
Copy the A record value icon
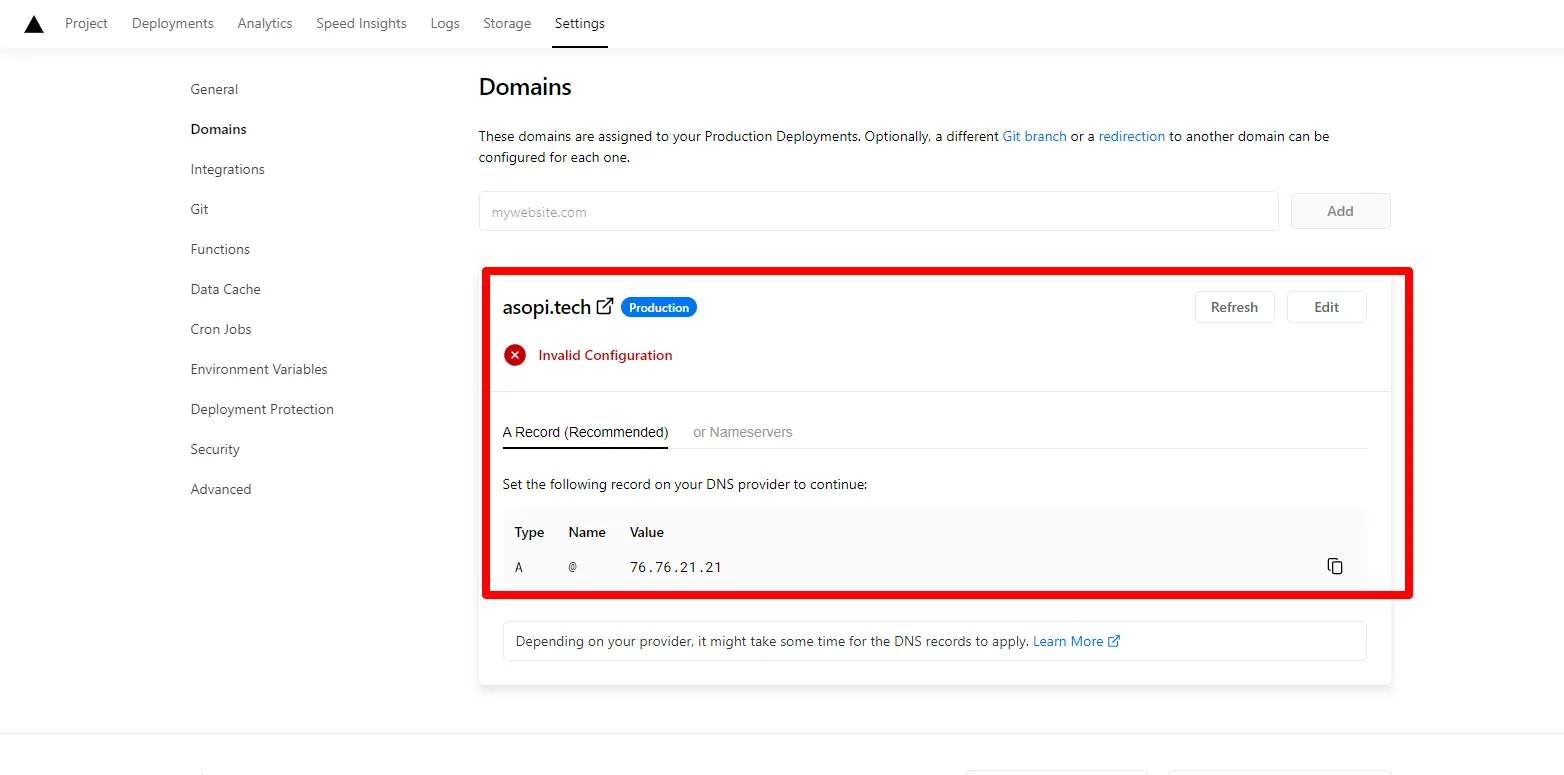[x=1334, y=567]
